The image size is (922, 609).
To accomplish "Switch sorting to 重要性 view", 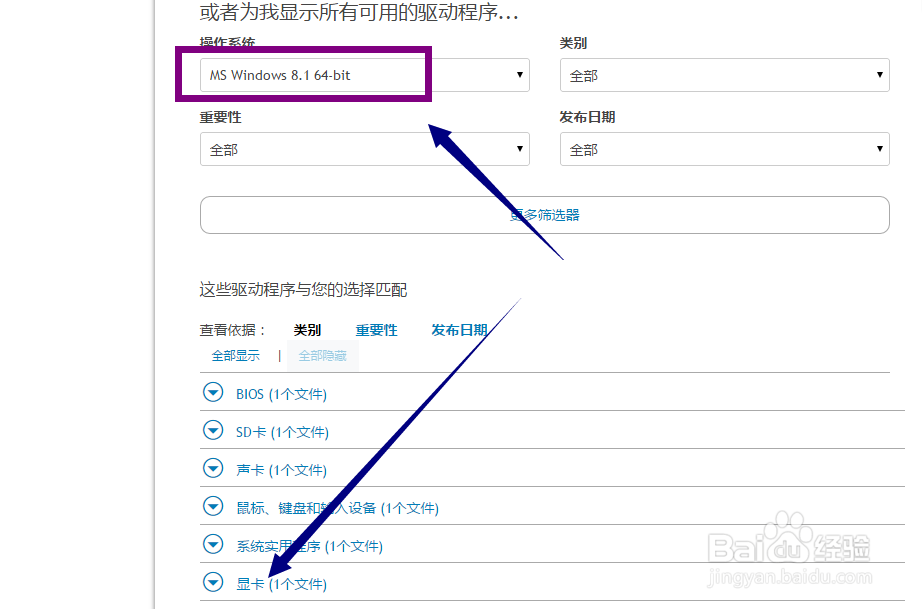I will (377, 330).
